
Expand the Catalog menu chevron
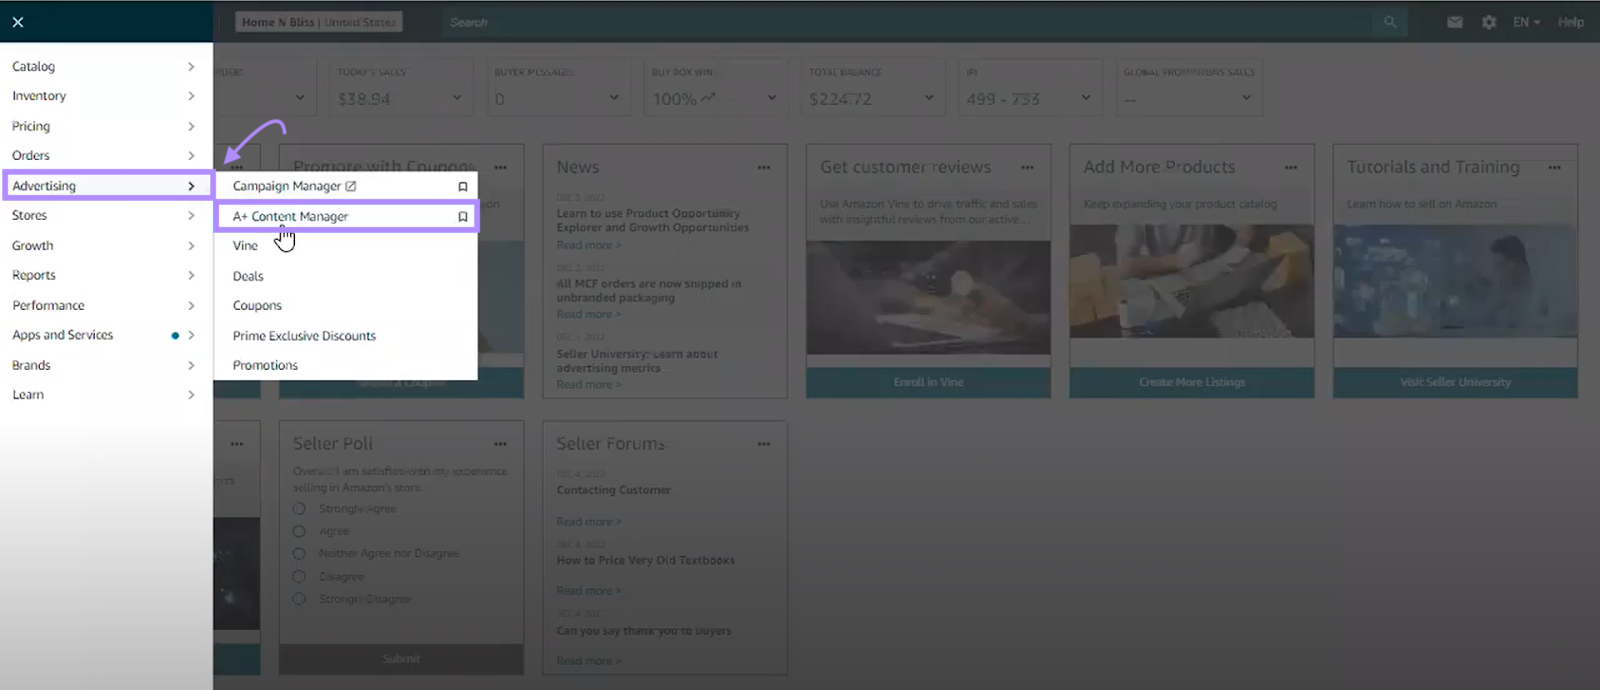pos(191,67)
